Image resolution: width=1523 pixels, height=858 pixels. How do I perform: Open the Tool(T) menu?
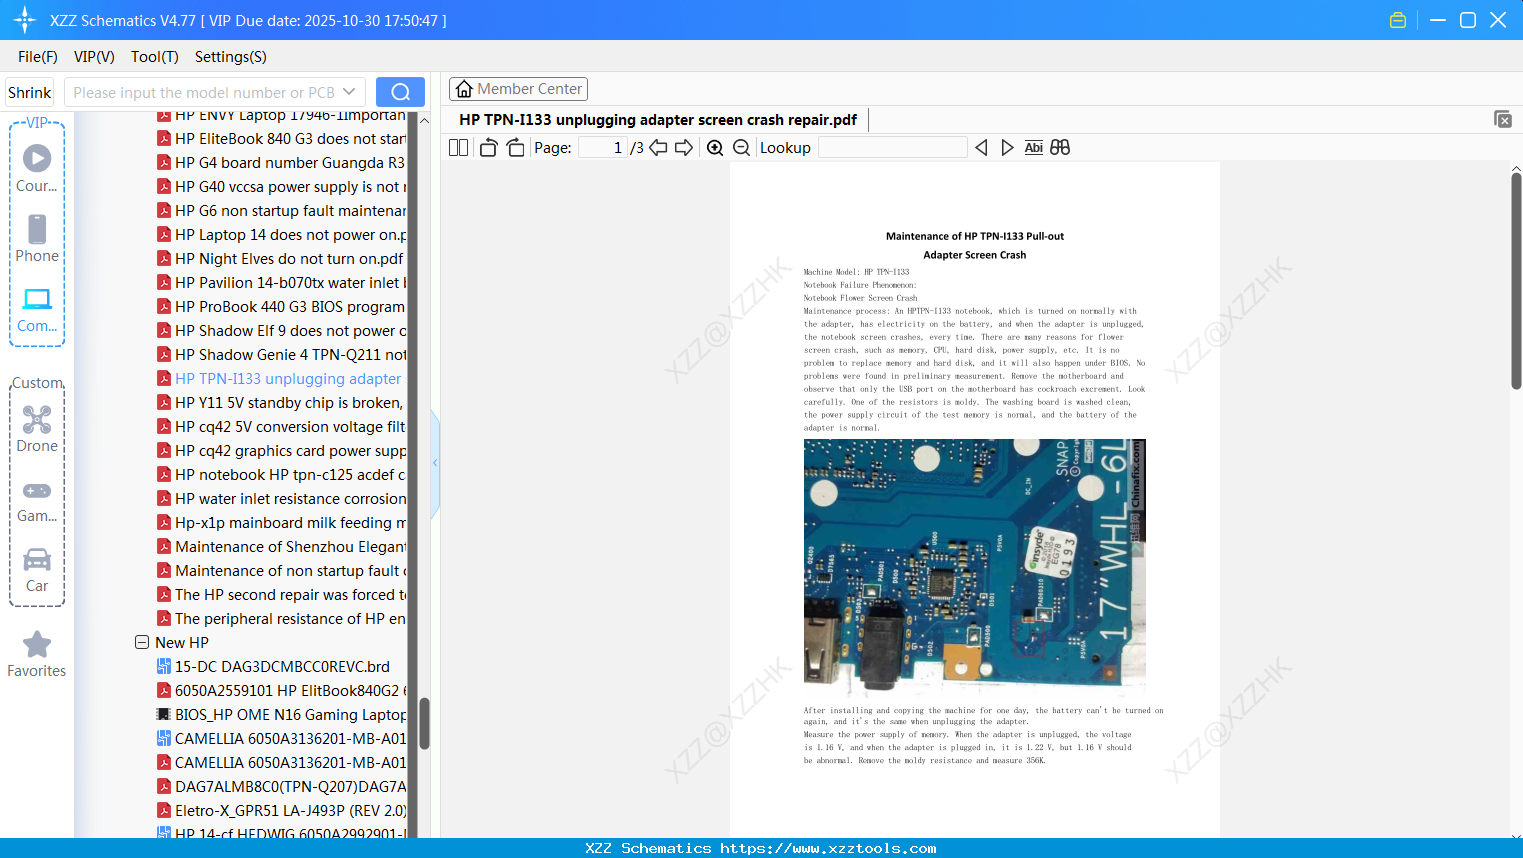coord(155,57)
